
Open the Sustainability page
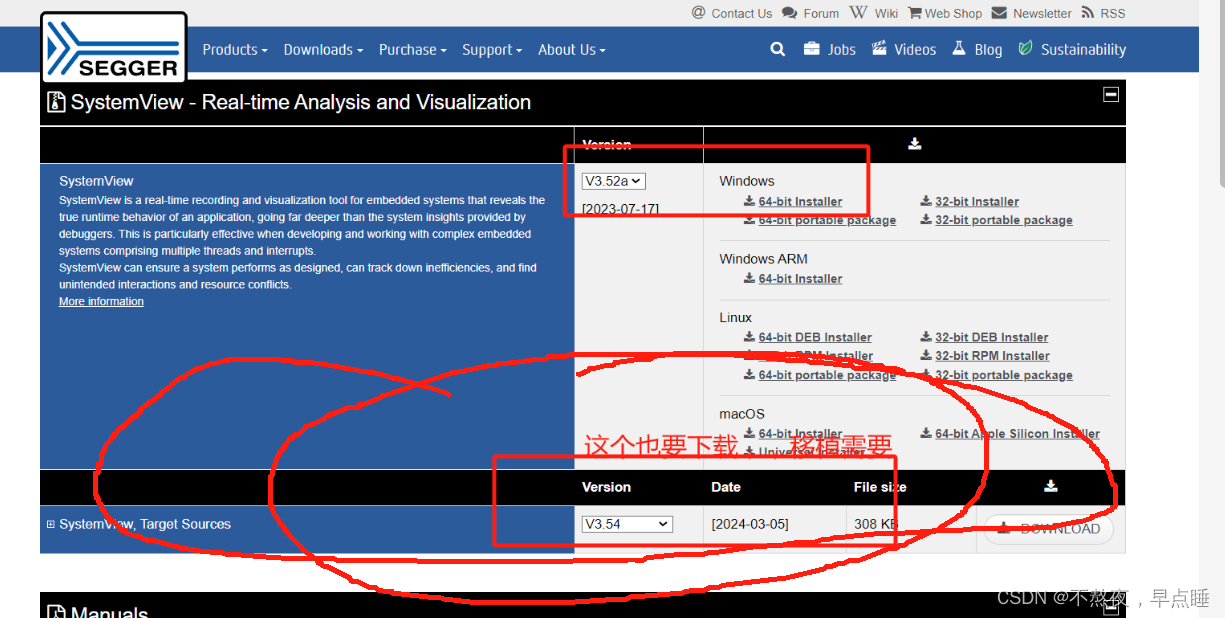point(1072,49)
